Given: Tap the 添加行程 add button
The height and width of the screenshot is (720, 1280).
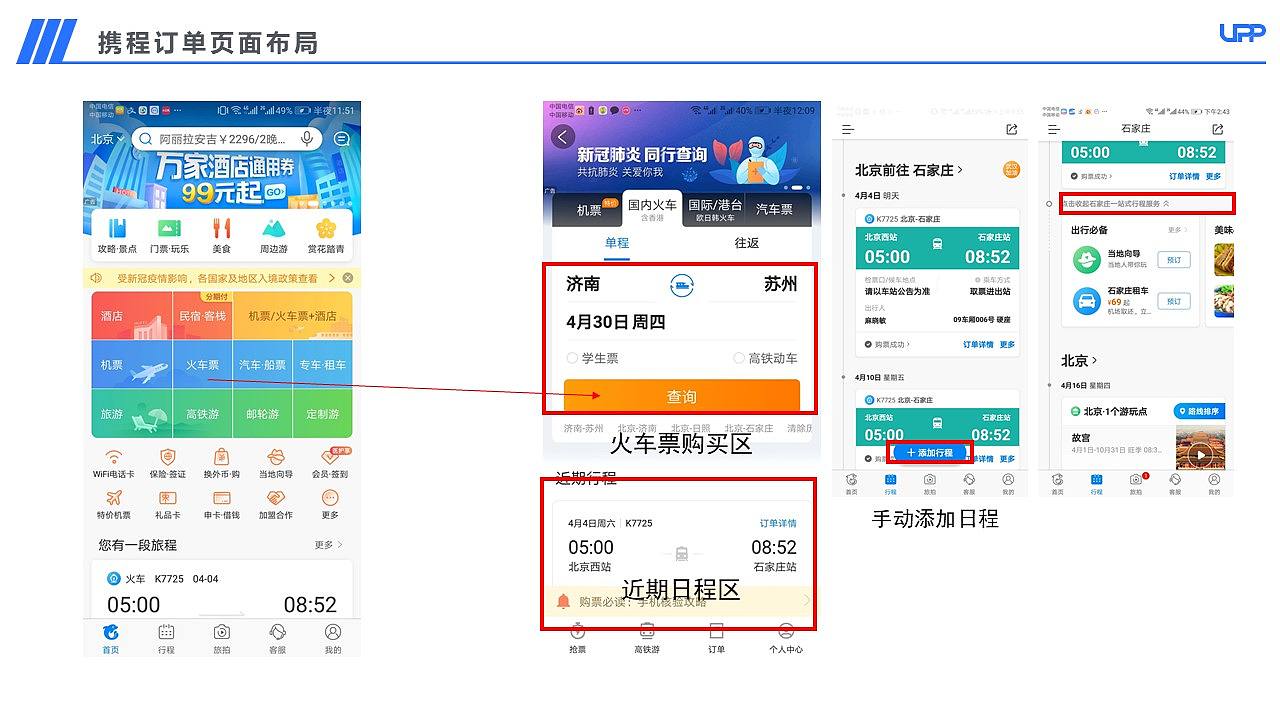Looking at the screenshot, I should point(929,452).
